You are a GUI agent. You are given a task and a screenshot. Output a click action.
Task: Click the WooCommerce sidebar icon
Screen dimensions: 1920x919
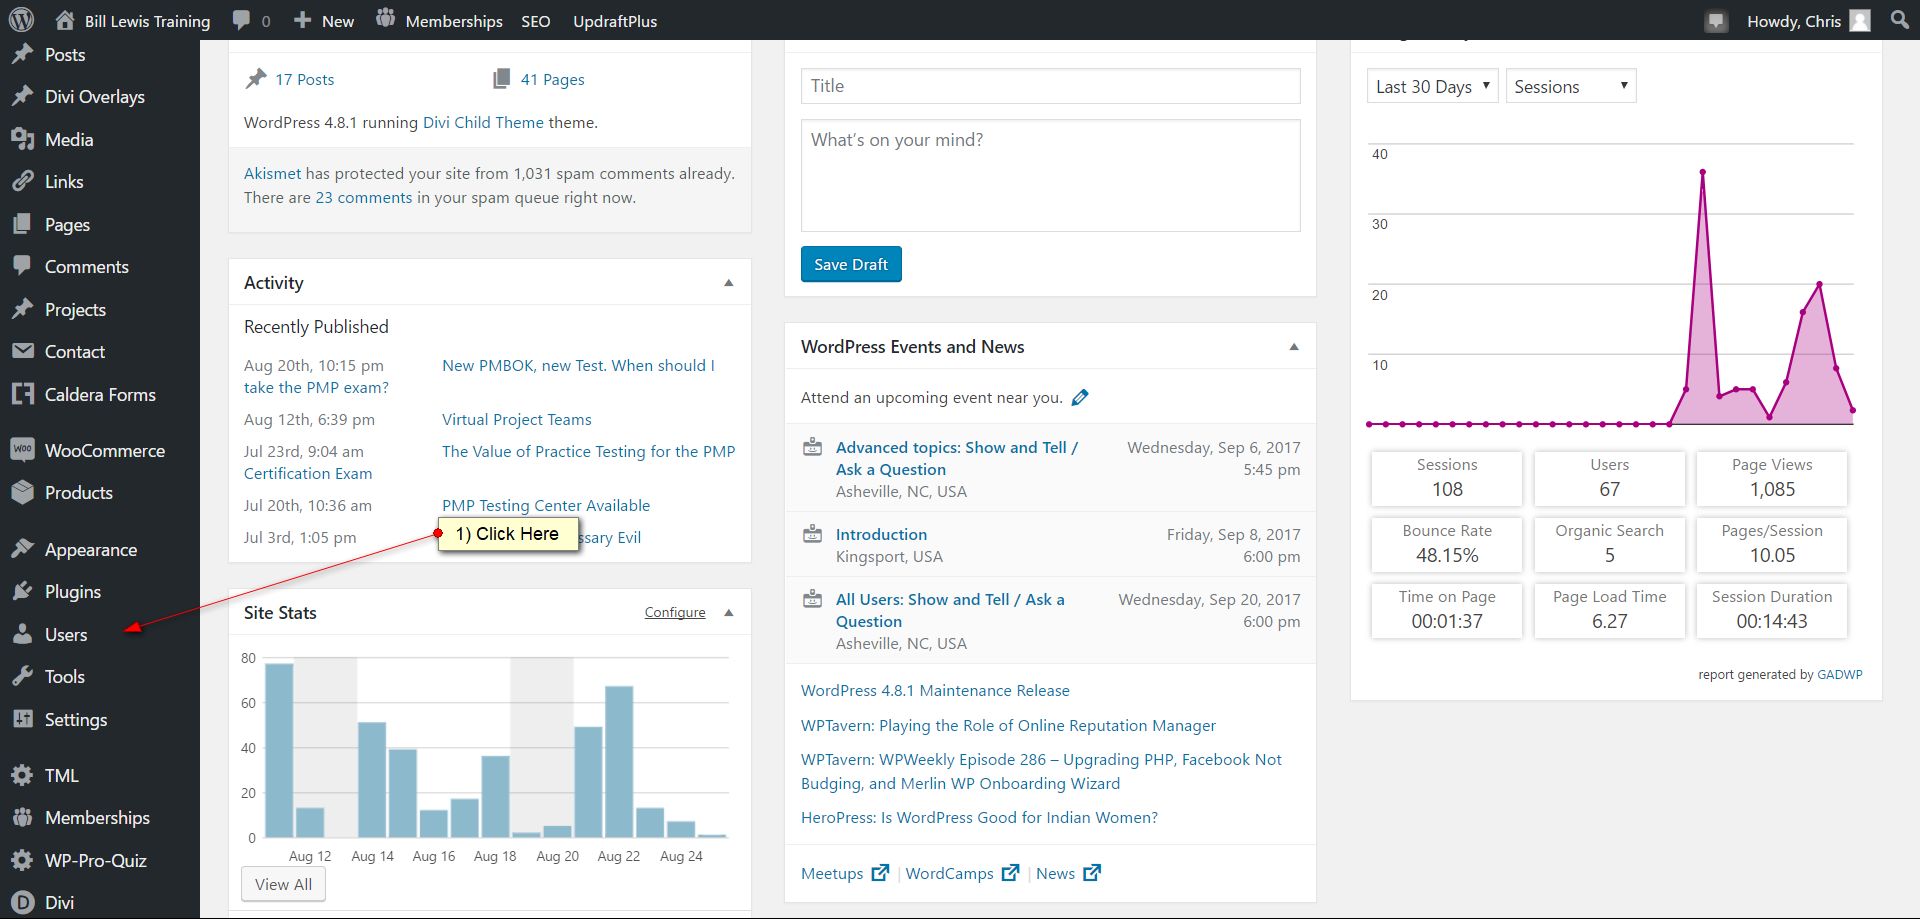coord(22,450)
